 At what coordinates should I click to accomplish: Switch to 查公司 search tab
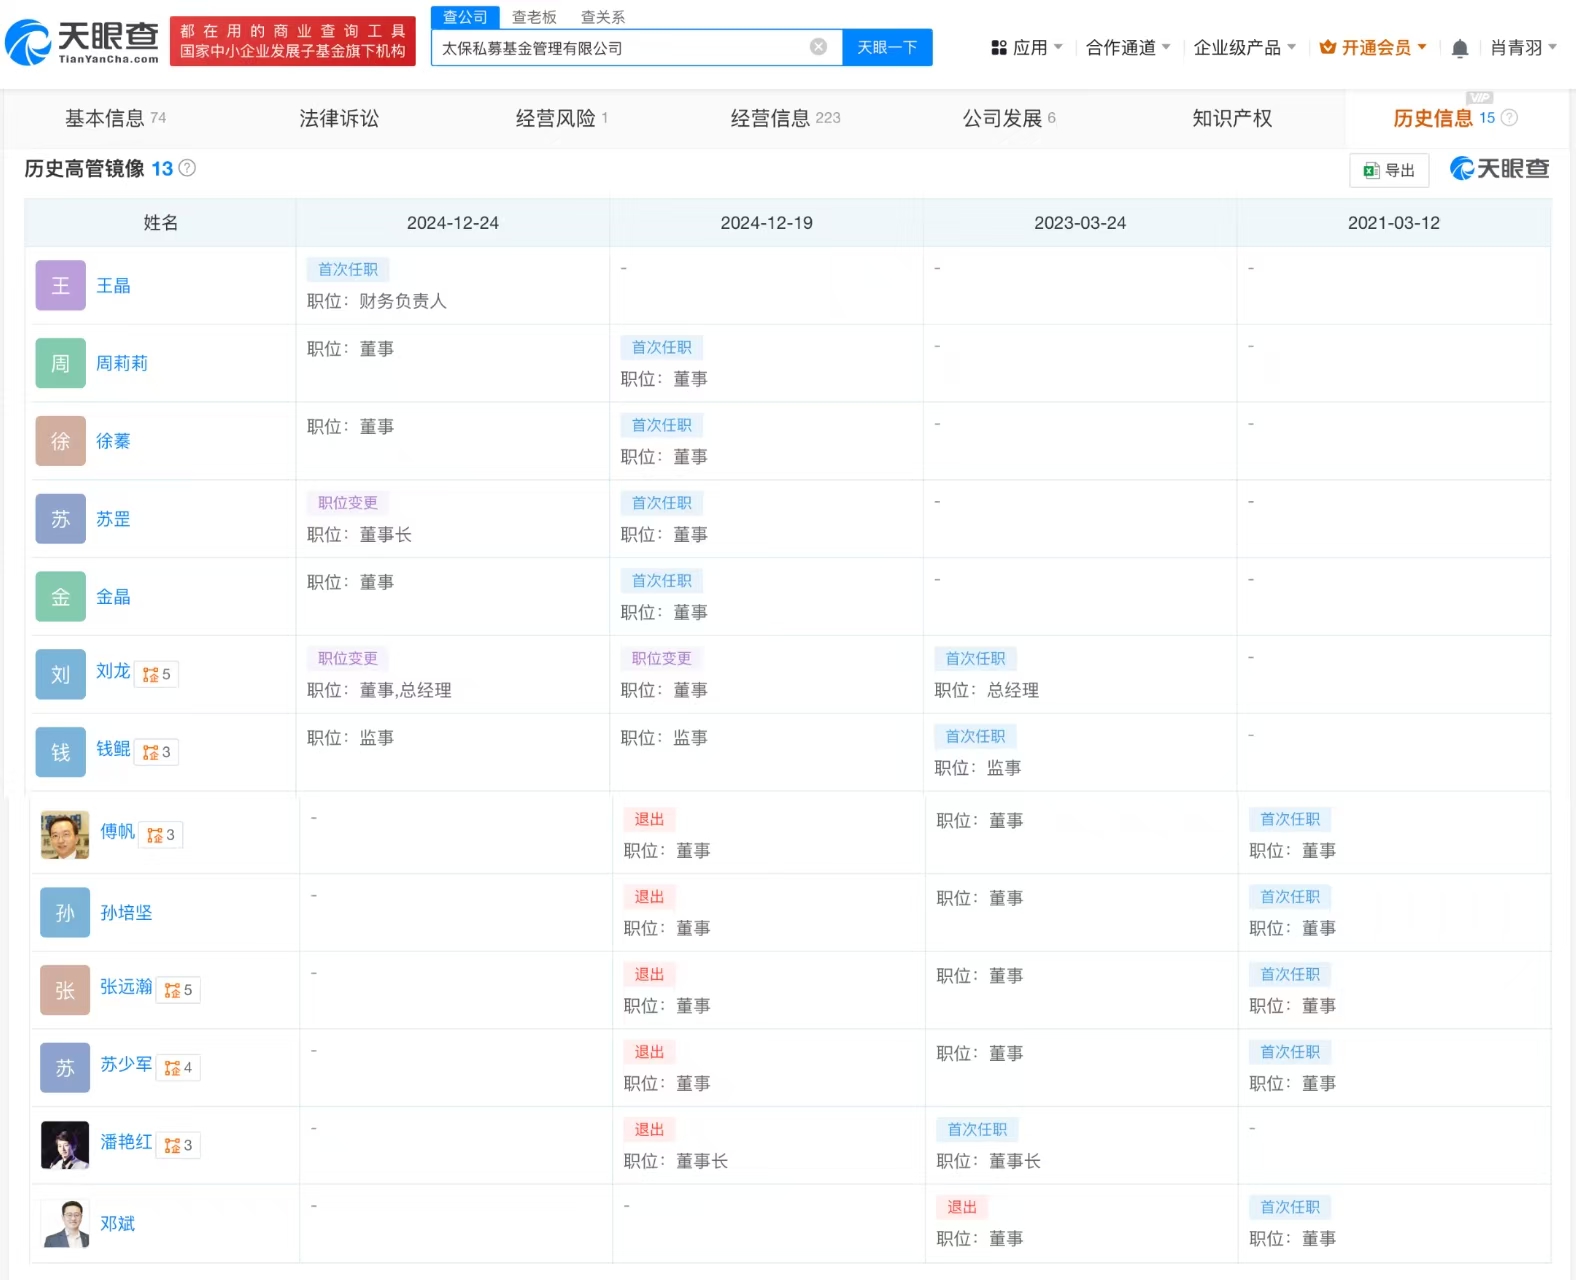[465, 17]
